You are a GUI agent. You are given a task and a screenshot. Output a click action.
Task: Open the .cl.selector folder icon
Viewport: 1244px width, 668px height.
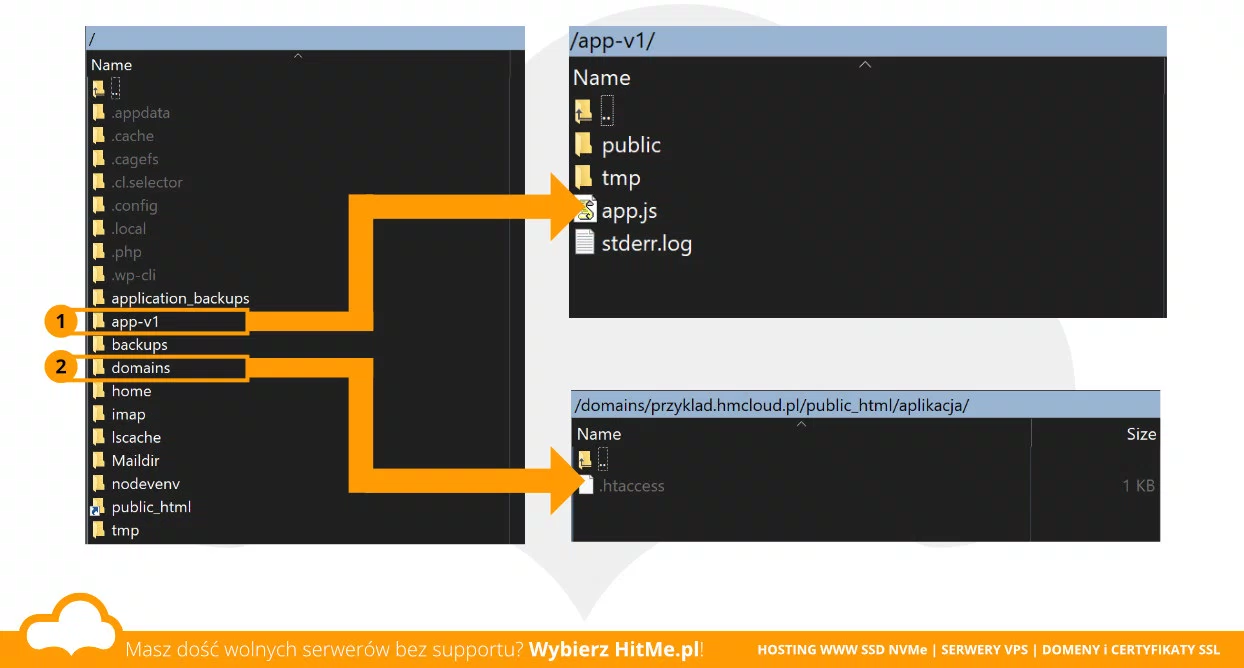point(98,182)
